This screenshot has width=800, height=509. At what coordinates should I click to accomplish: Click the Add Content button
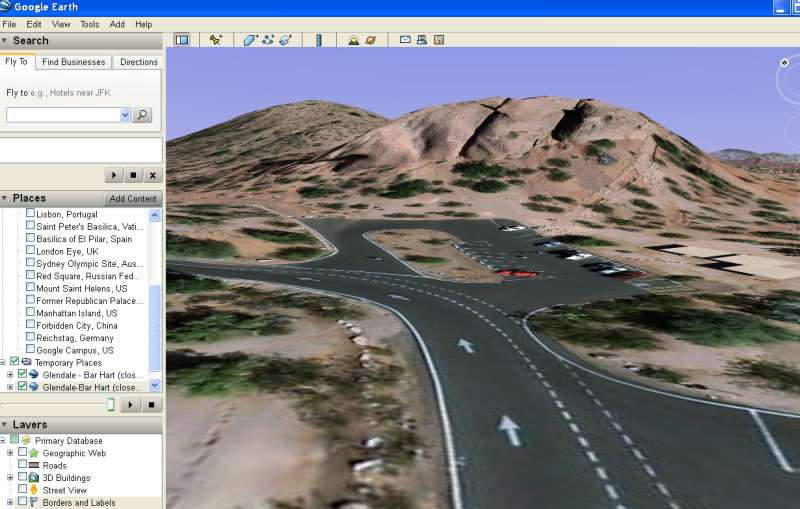point(133,199)
